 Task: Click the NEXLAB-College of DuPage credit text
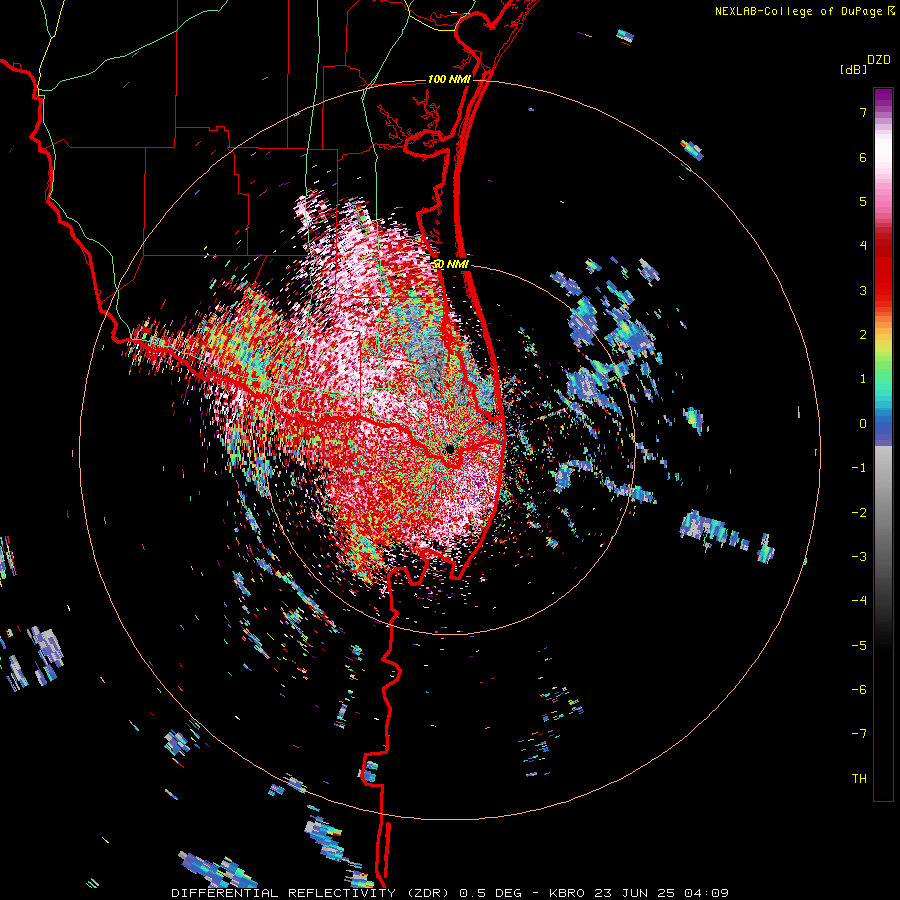coord(804,11)
